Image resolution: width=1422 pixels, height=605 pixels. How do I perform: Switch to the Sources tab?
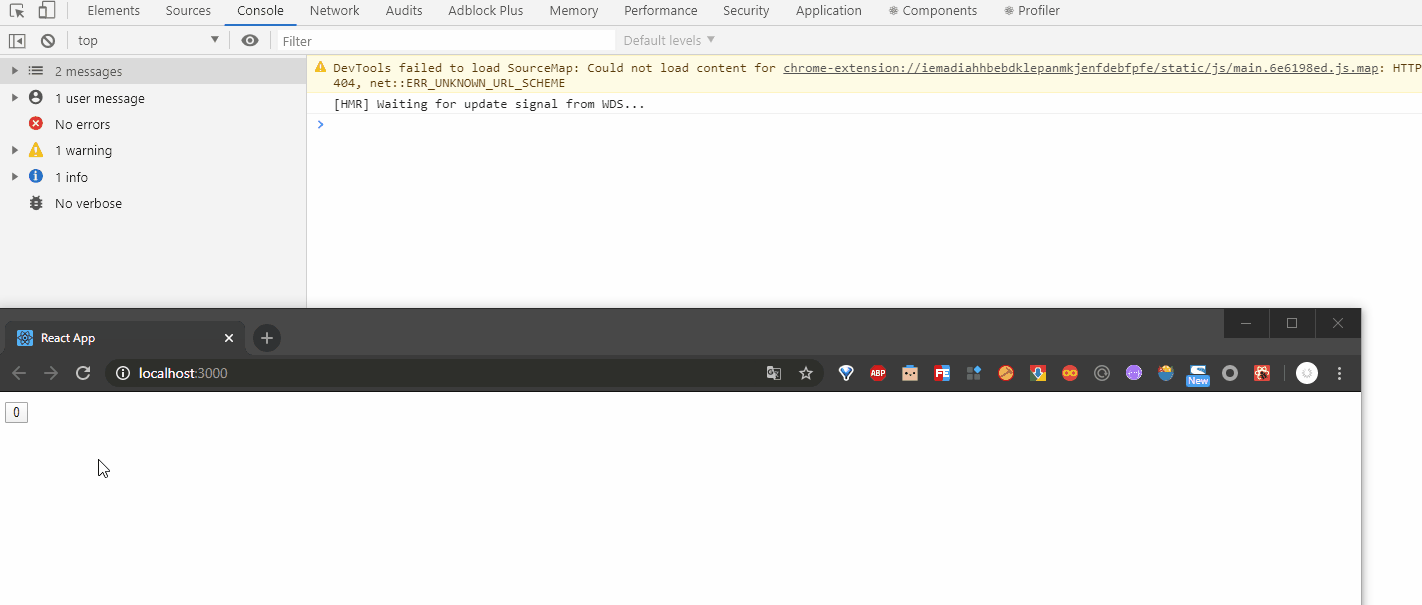188,11
